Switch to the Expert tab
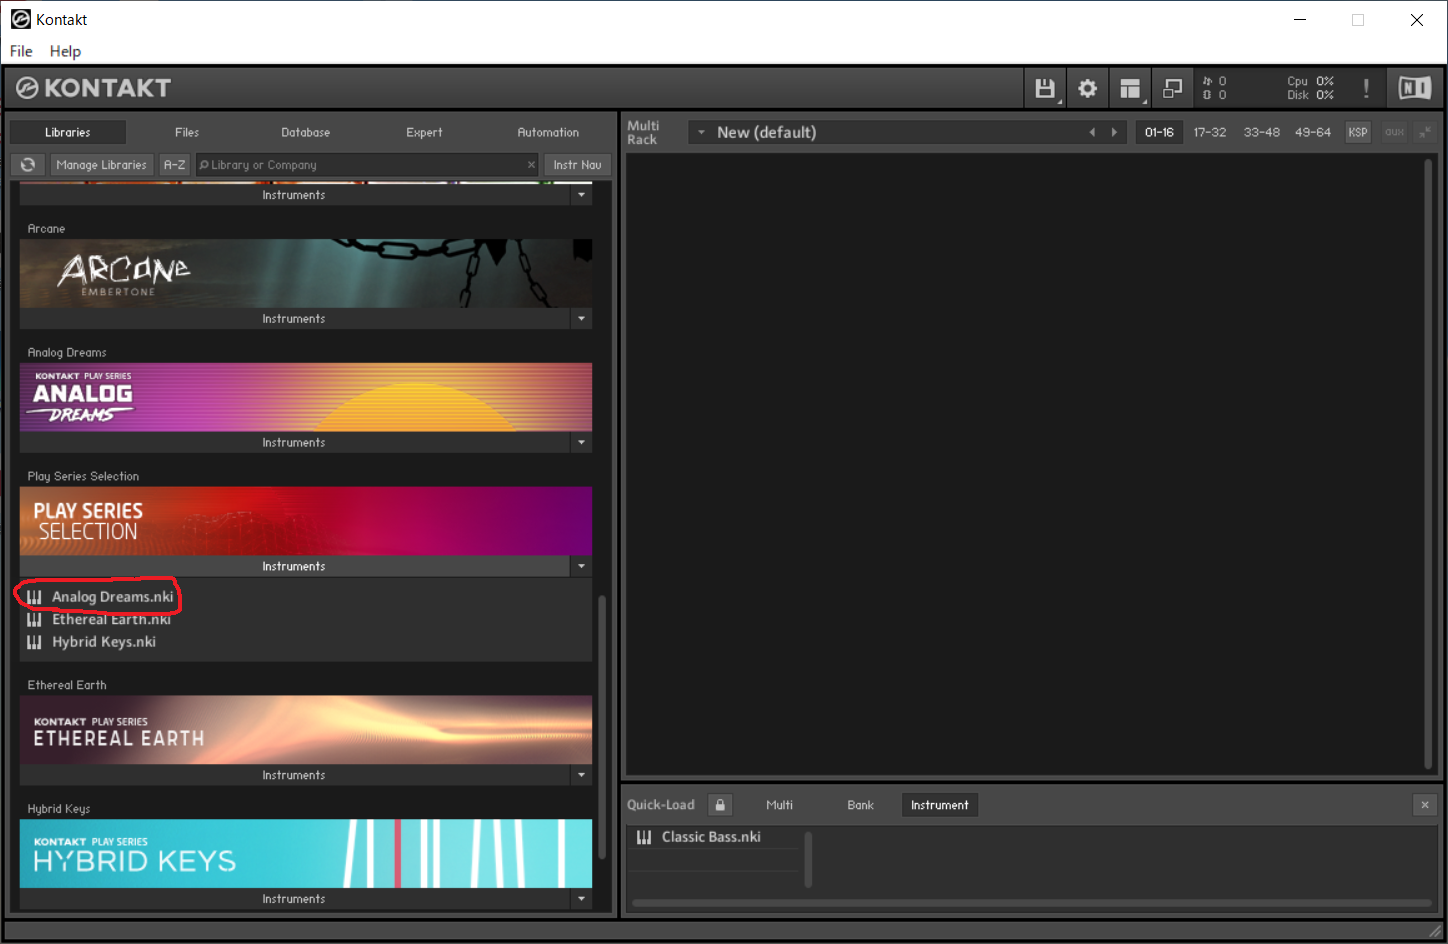 coord(424,132)
